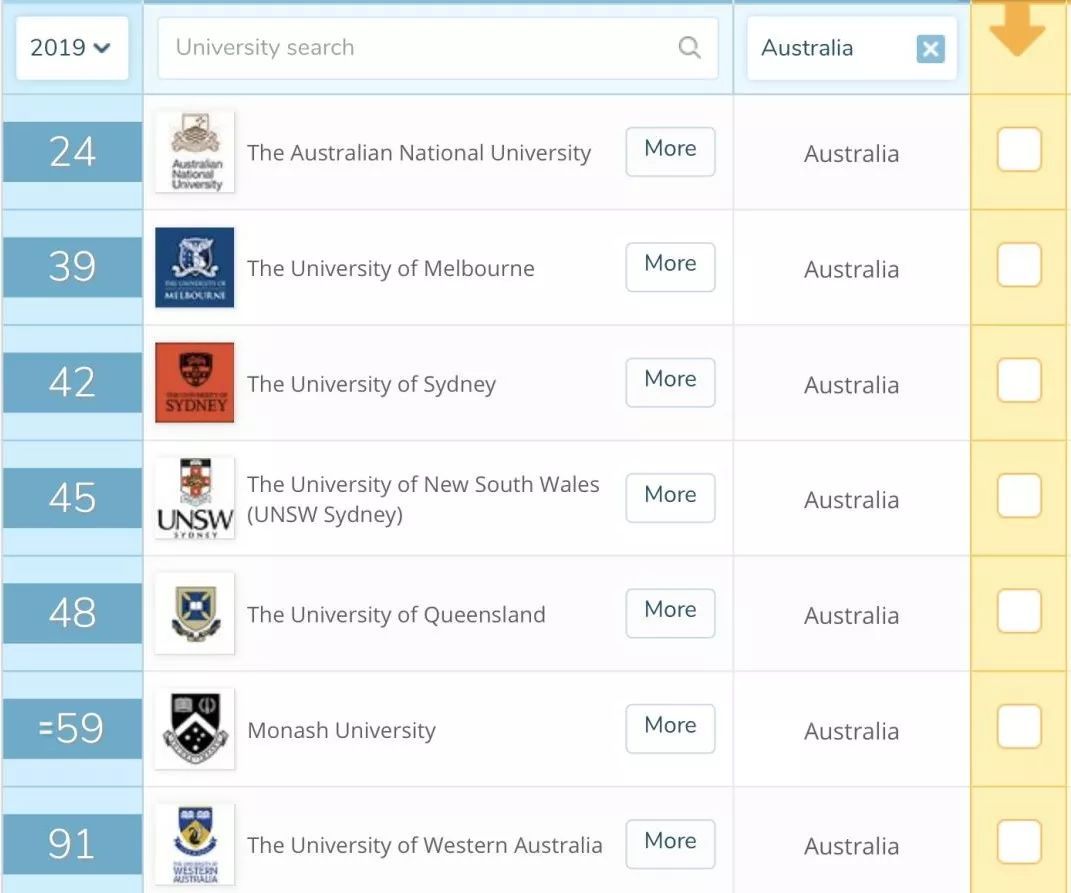Image resolution: width=1071 pixels, height=893 pixels.
Task: Tick the Australian National University row checkbox
Action: (x=1018, y=149)
